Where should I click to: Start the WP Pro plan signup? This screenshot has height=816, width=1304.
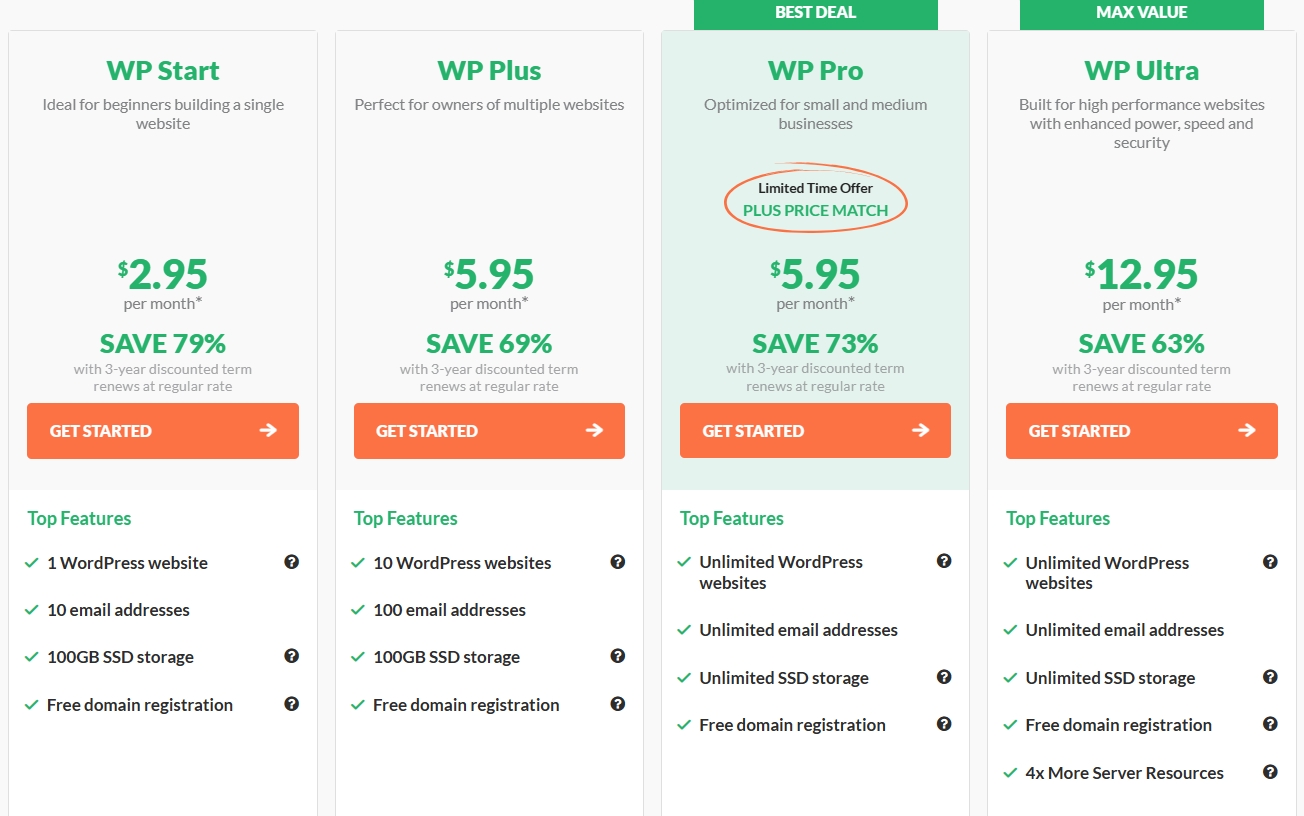(x=815, y=431)
